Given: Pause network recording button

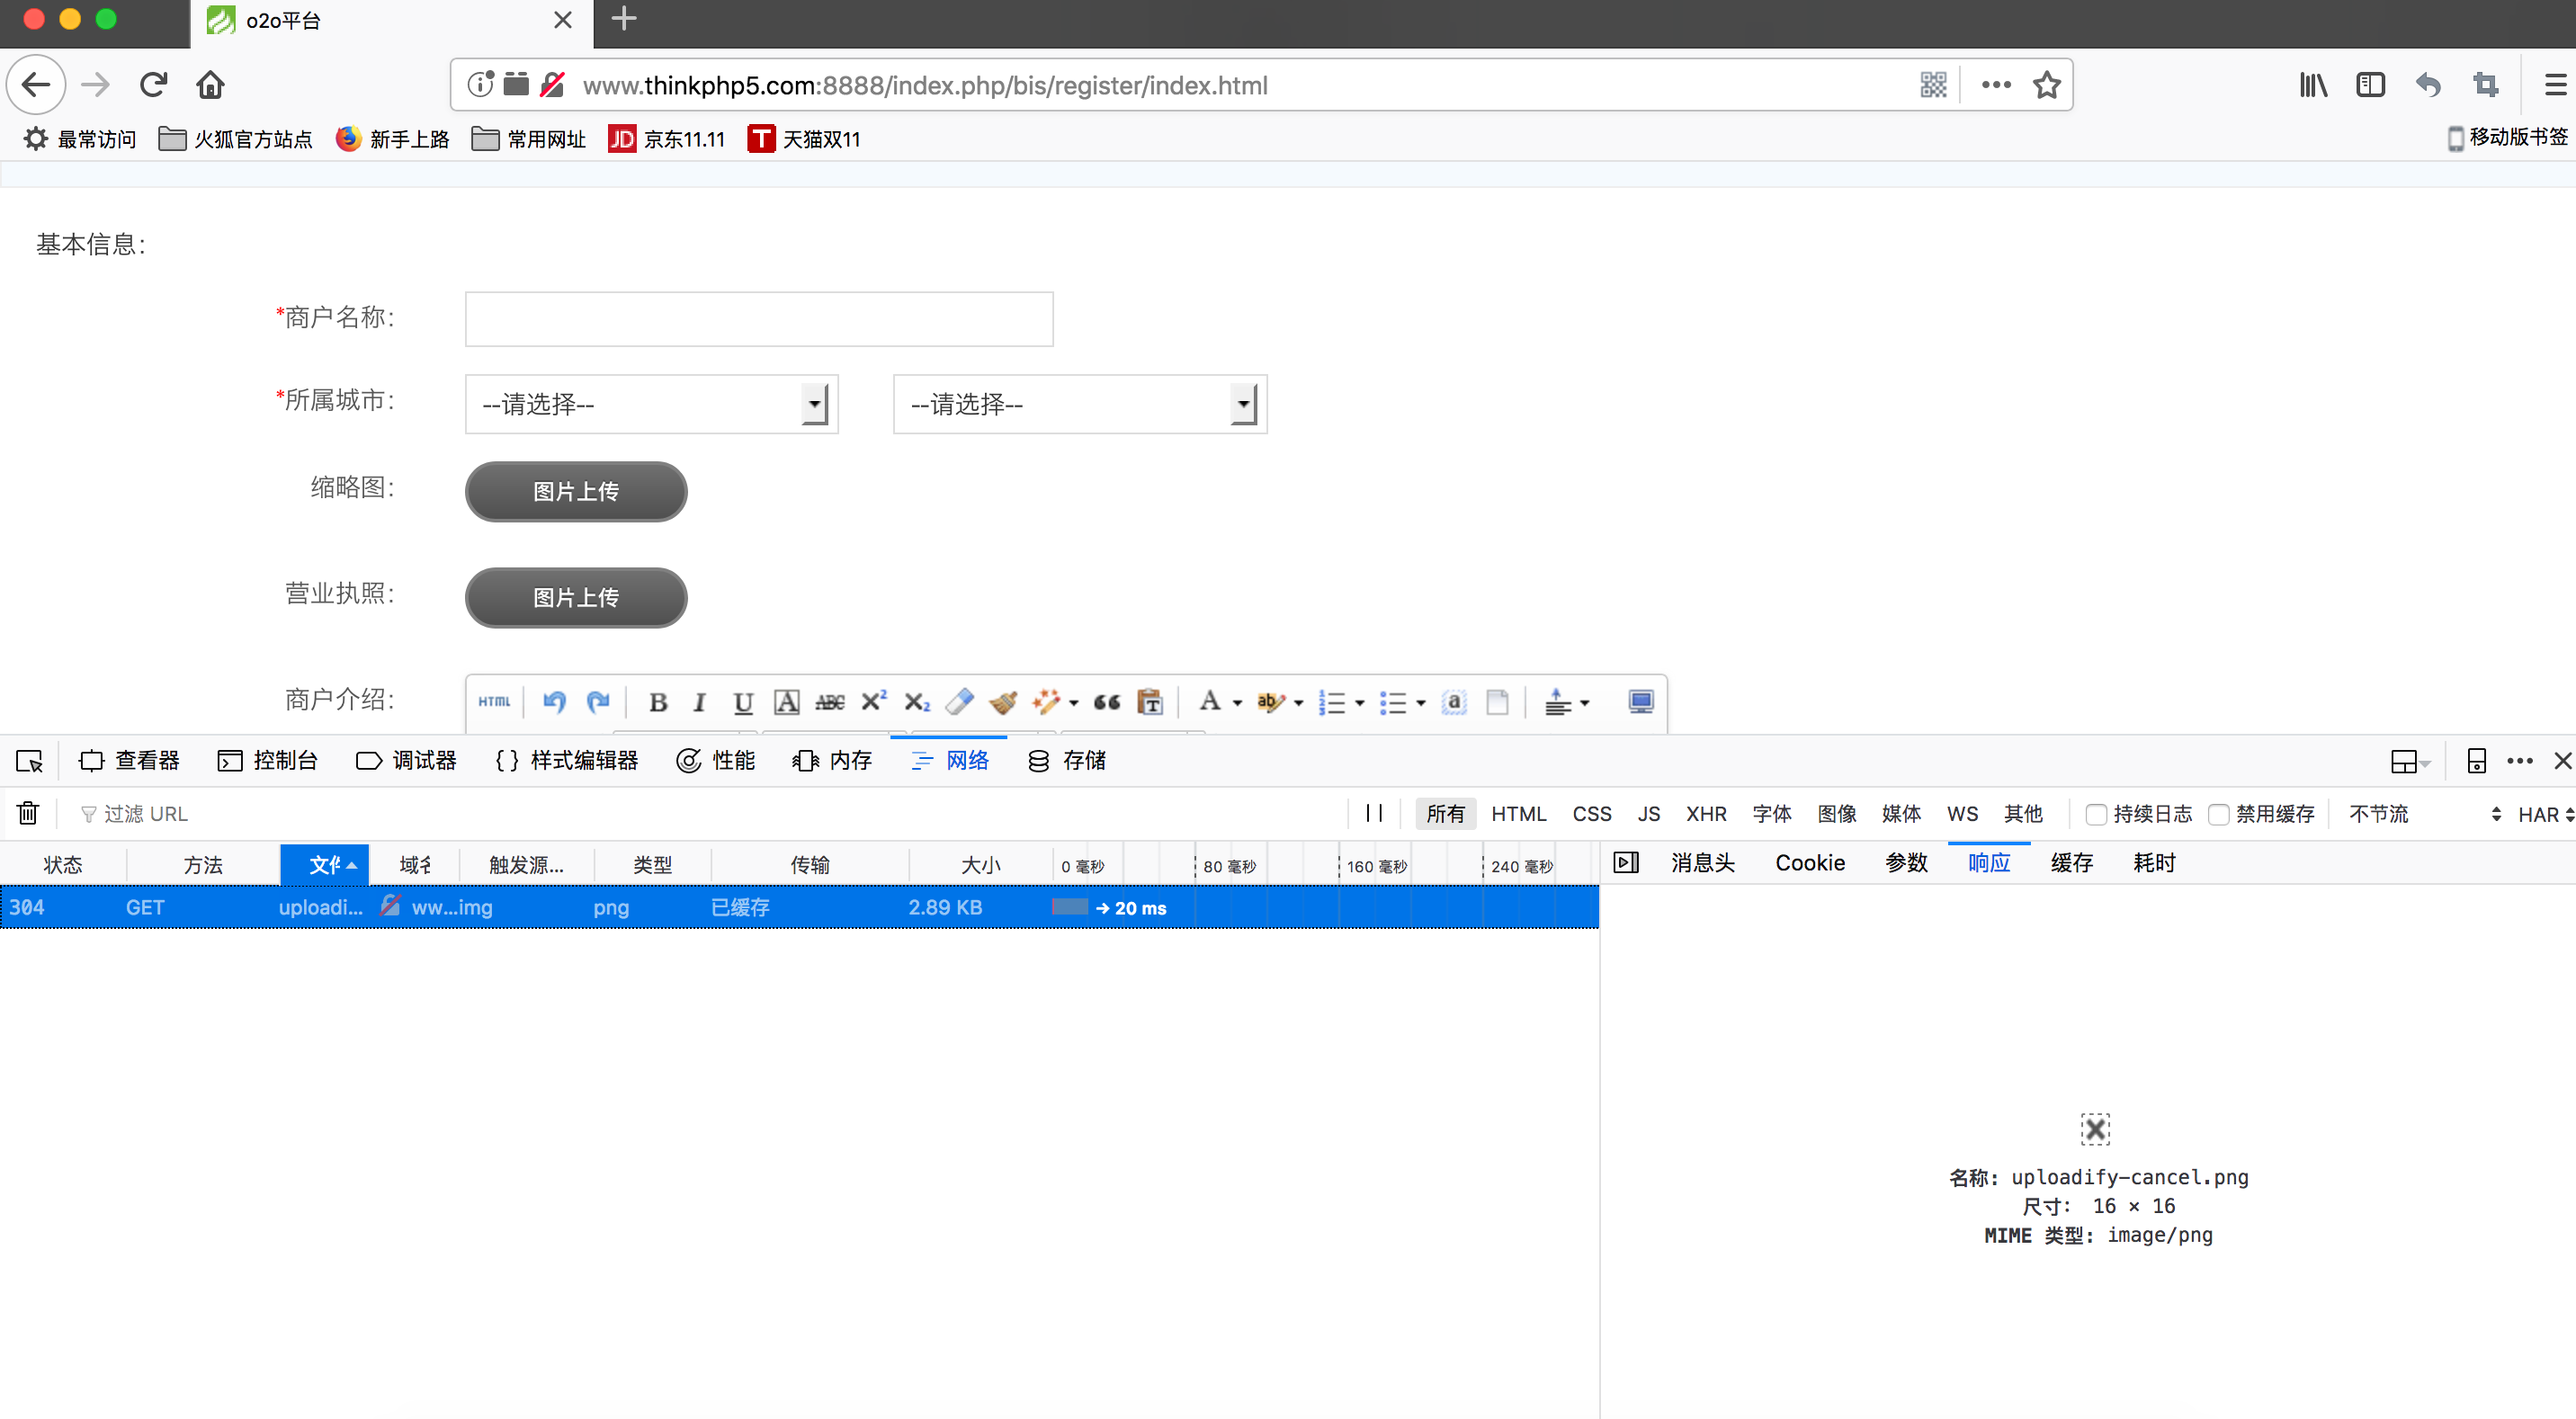Looking at the screenshot, I should (1374, 813).
